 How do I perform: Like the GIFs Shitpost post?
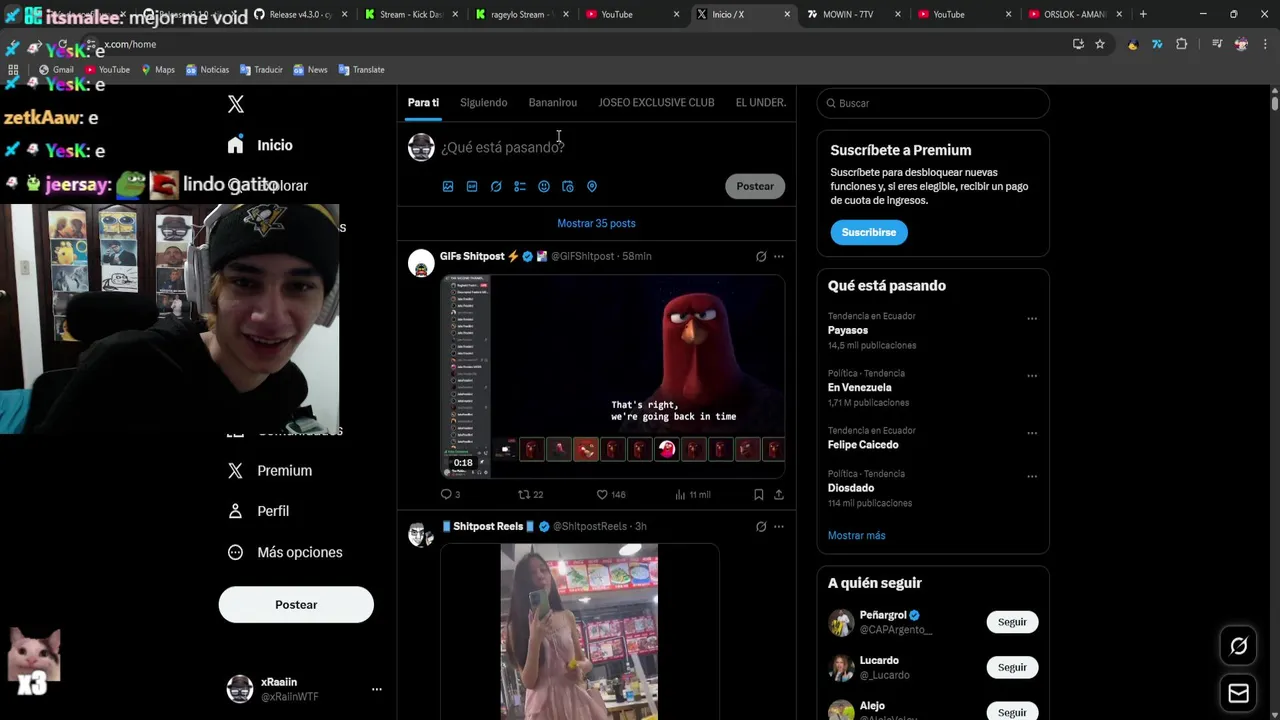tap(610, 494)
